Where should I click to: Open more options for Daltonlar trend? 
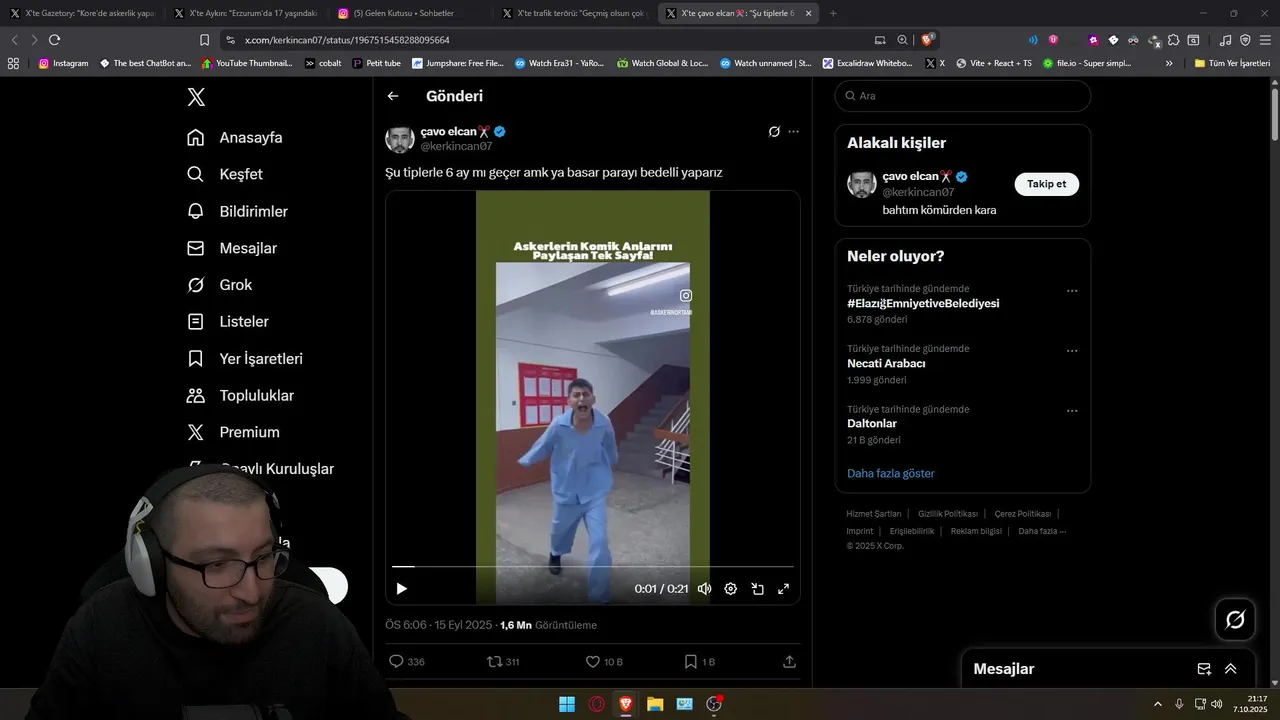tap(1072, 411)
